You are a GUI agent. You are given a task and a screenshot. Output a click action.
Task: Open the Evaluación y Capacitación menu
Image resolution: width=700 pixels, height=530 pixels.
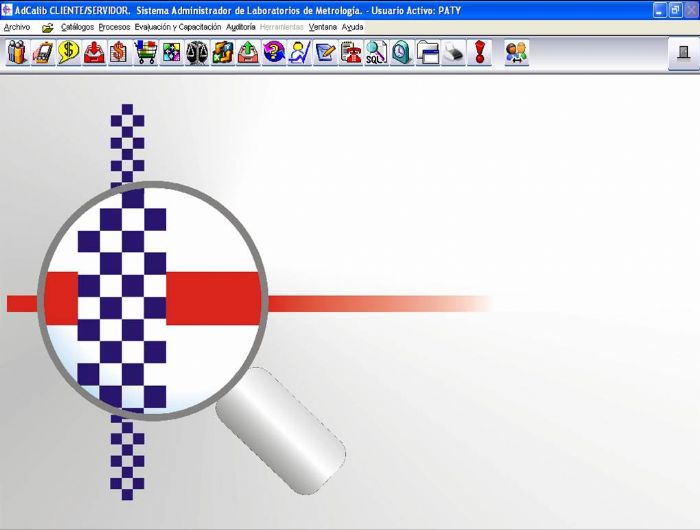pyautogui.click(x=178, y=27)
